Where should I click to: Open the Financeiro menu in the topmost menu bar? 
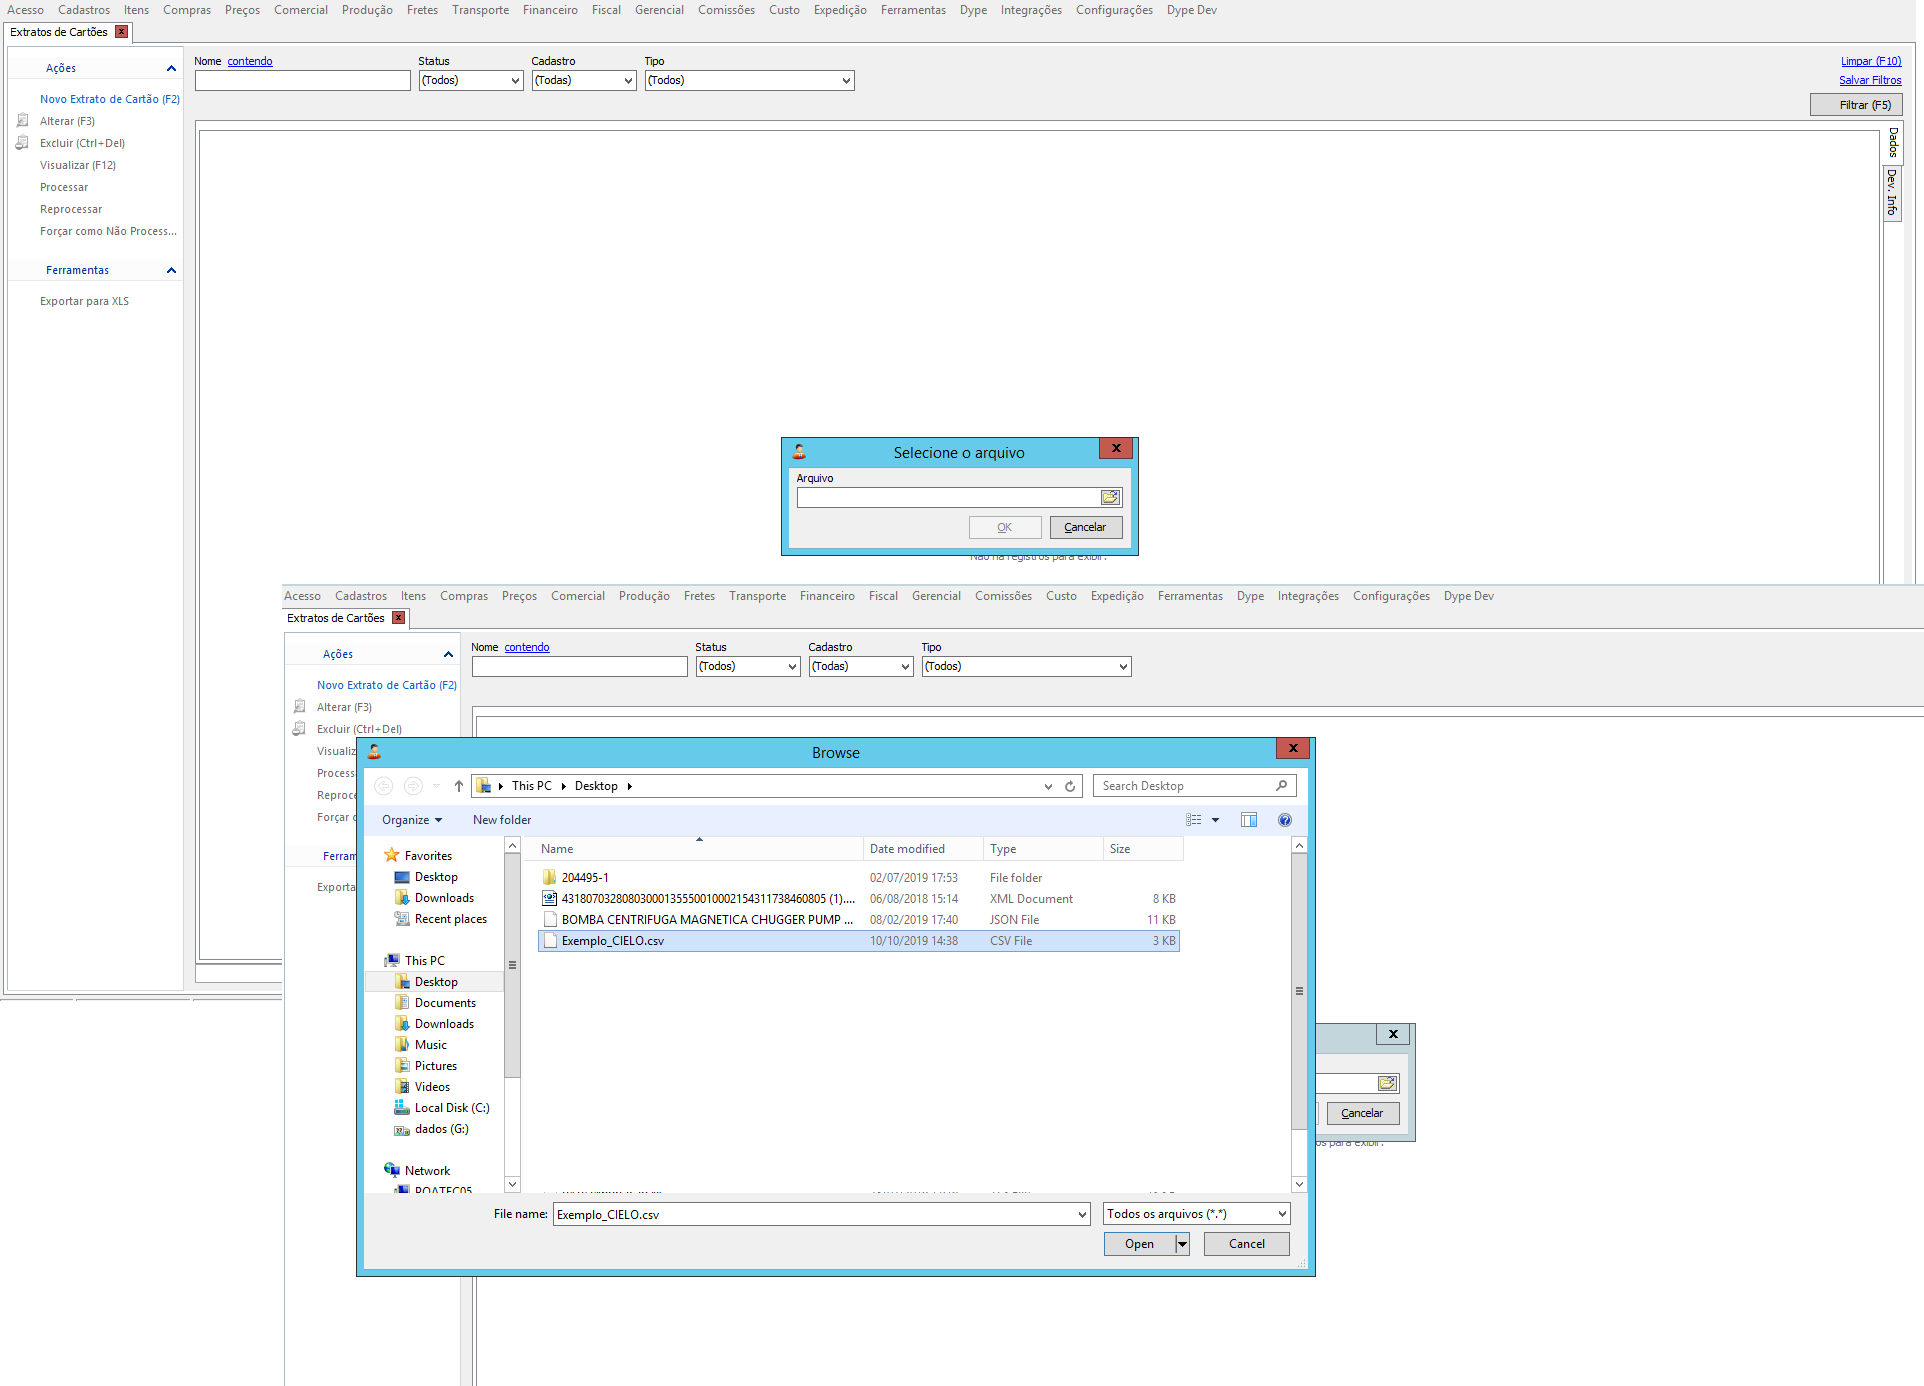pyautogui.click(x=550, y=10)
